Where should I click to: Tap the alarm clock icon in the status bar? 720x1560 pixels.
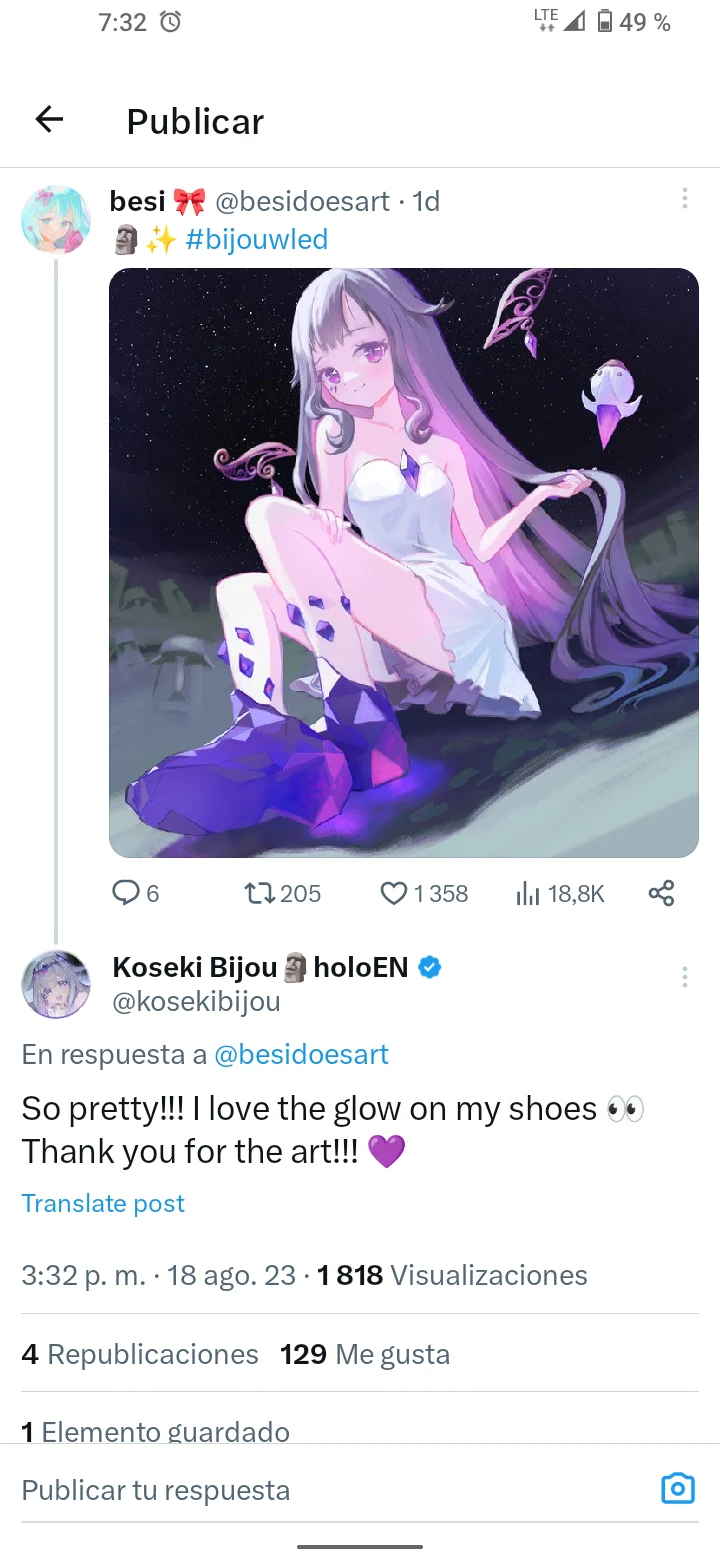point(171,21)
